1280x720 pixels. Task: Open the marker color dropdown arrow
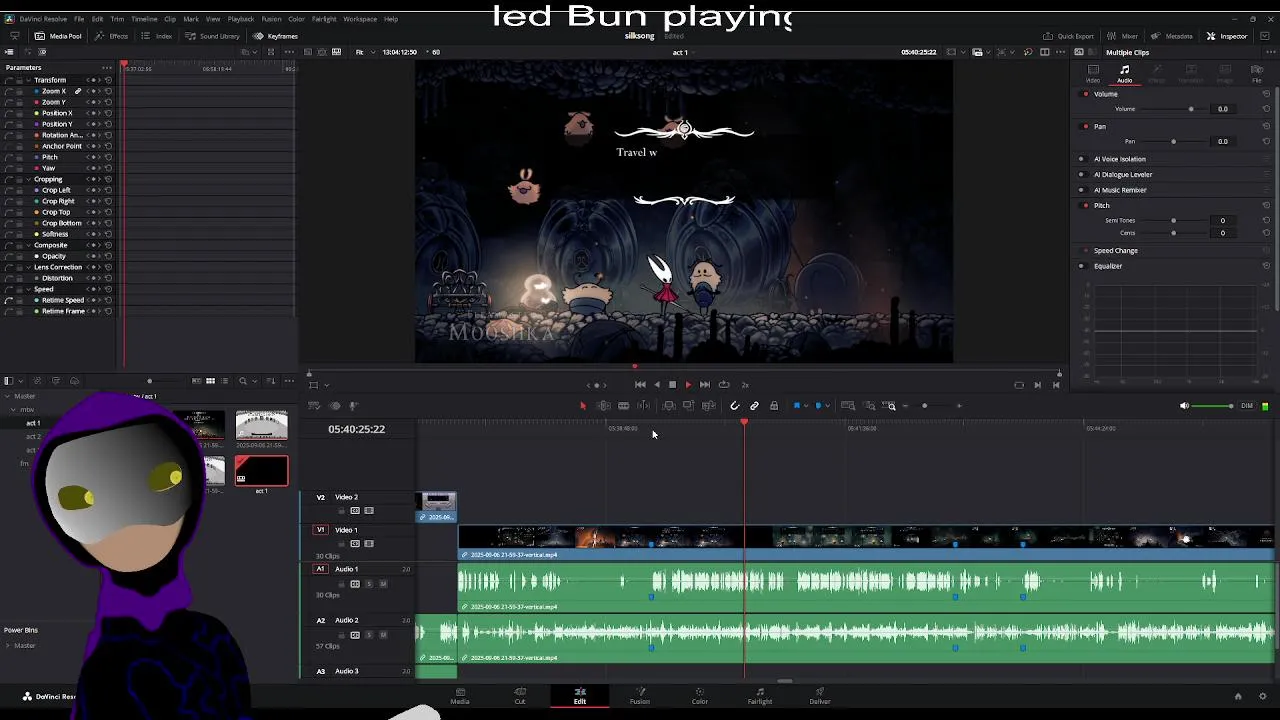tap(827, 406)
